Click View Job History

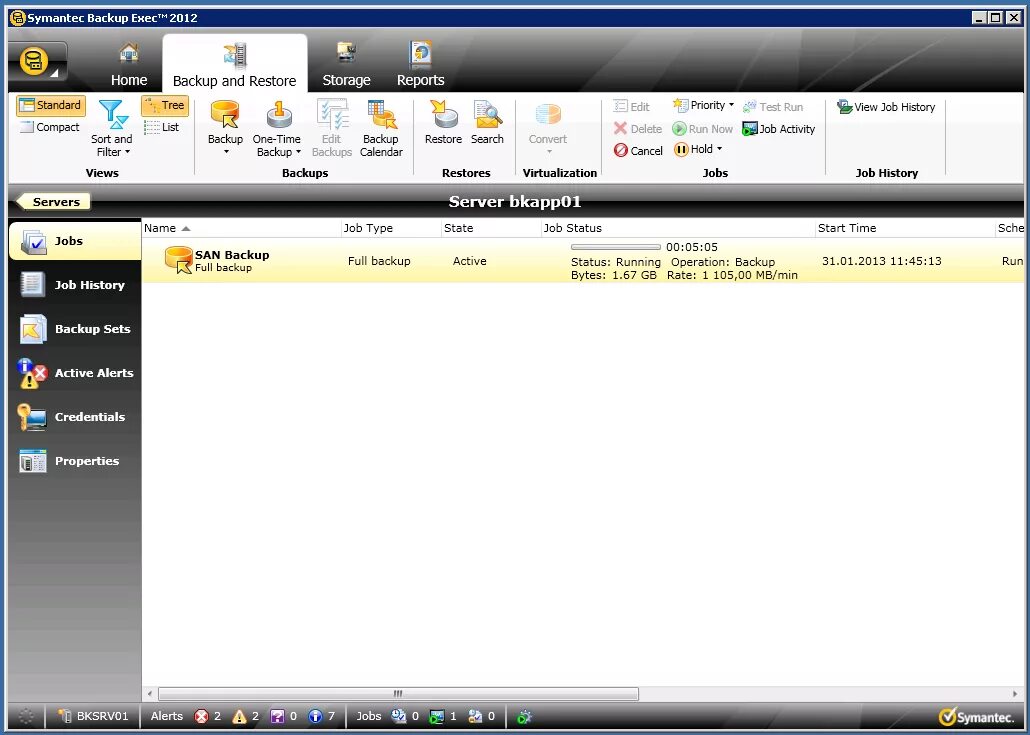[x=886, y=106]
